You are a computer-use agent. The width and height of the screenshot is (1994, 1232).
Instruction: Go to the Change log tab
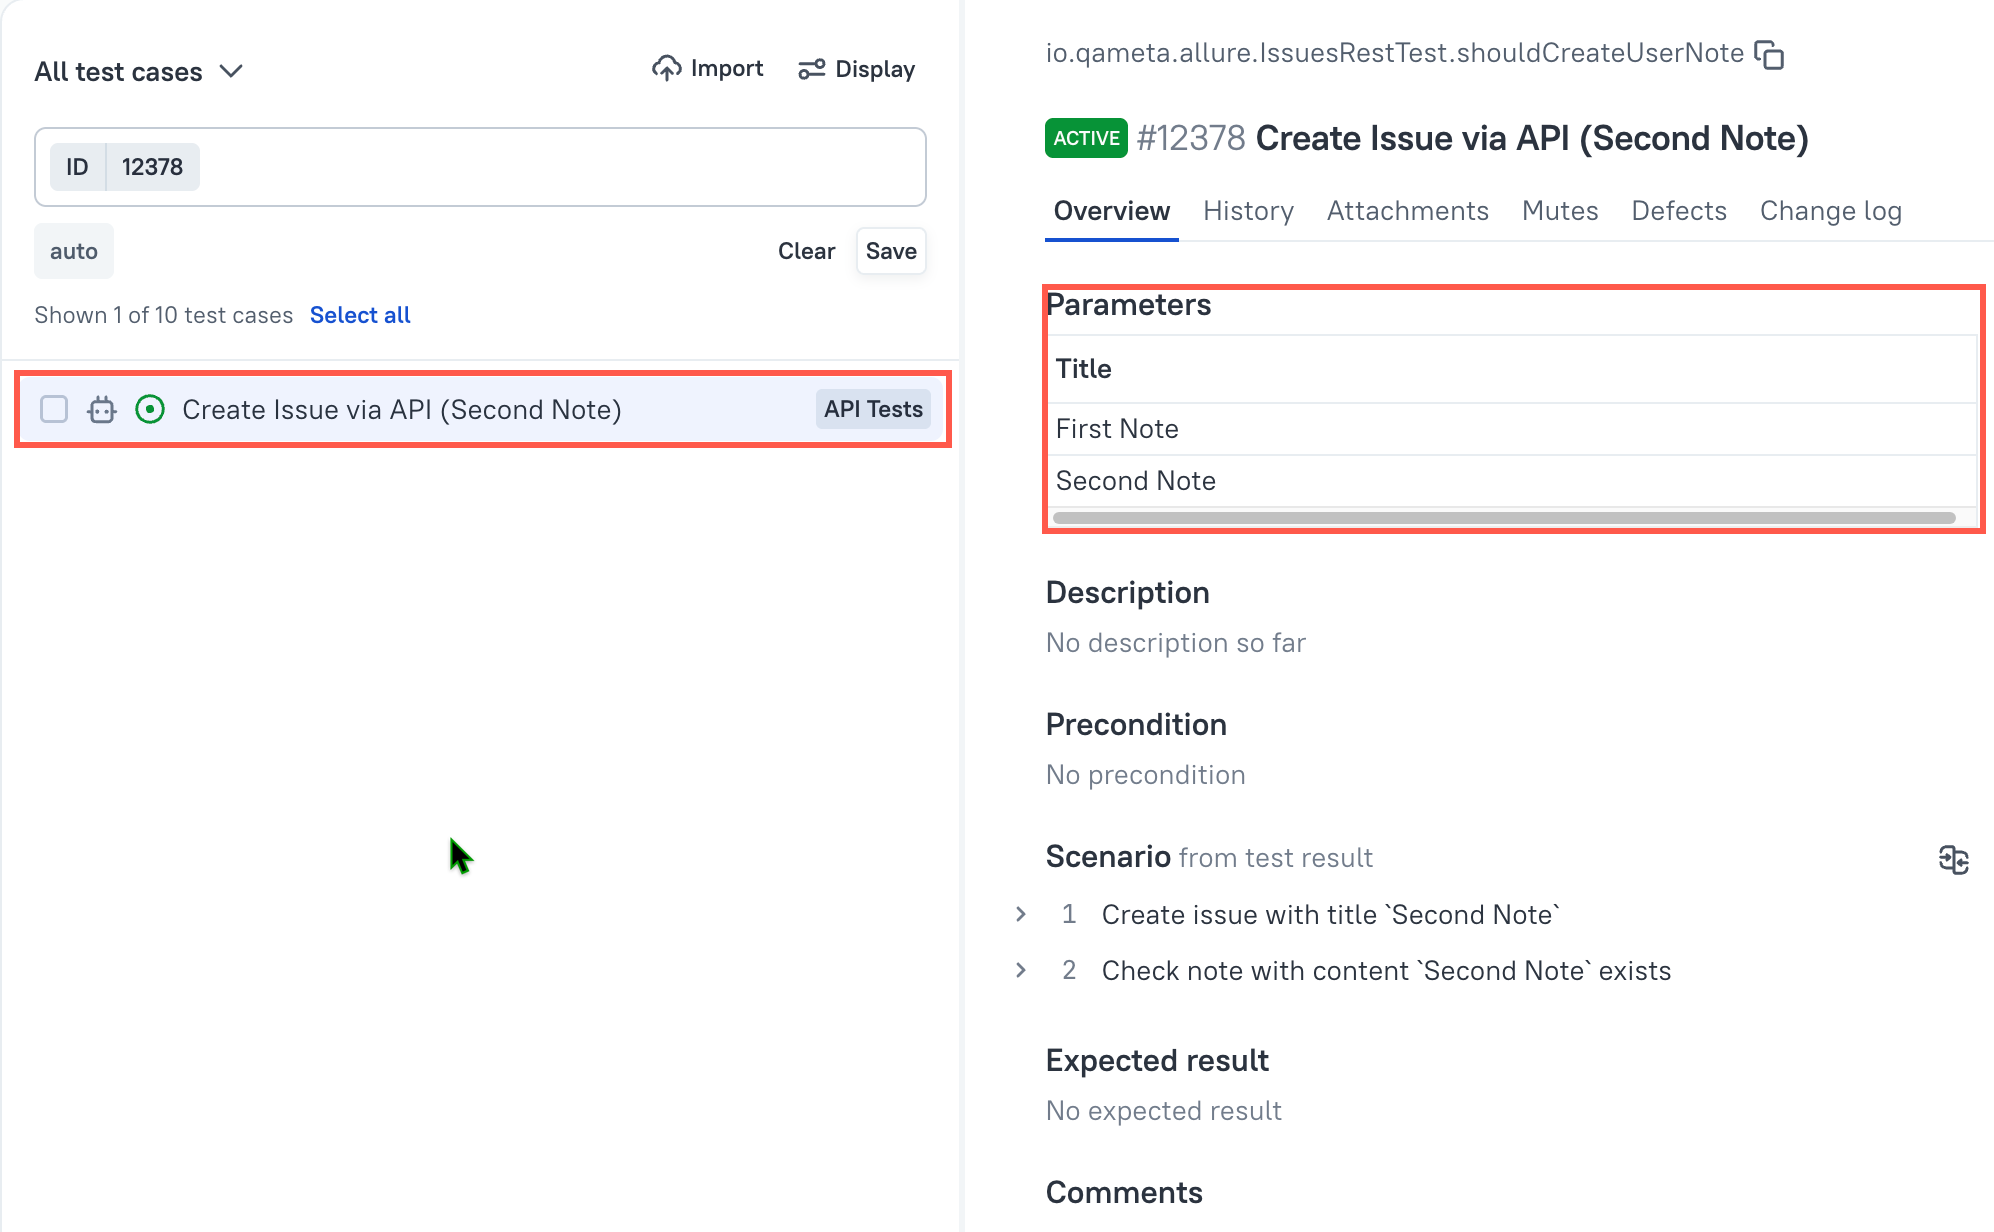pyautogui.click(x=1830, y=211)
